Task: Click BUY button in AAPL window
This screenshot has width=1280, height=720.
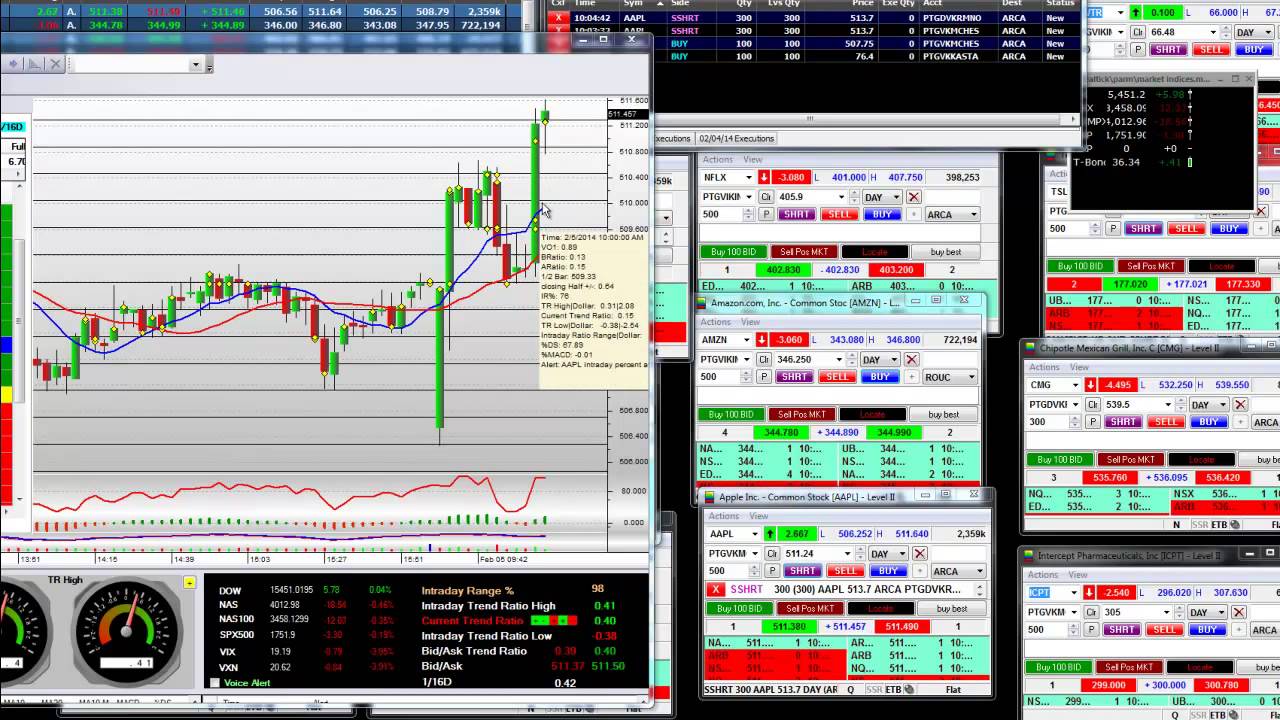Action: (888, 571)
